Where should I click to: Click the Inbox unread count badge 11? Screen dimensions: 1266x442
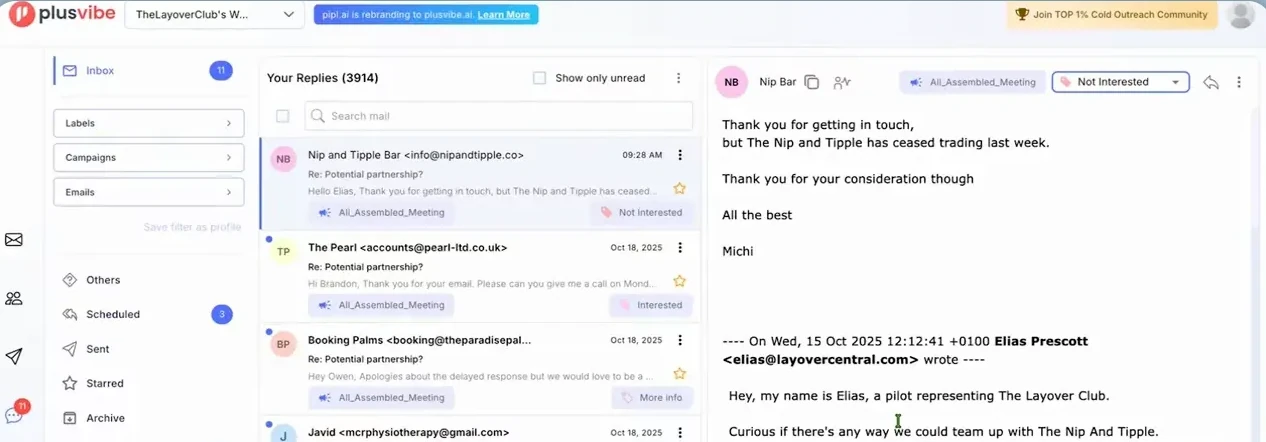pyautogui.click(x=221, y=71)
